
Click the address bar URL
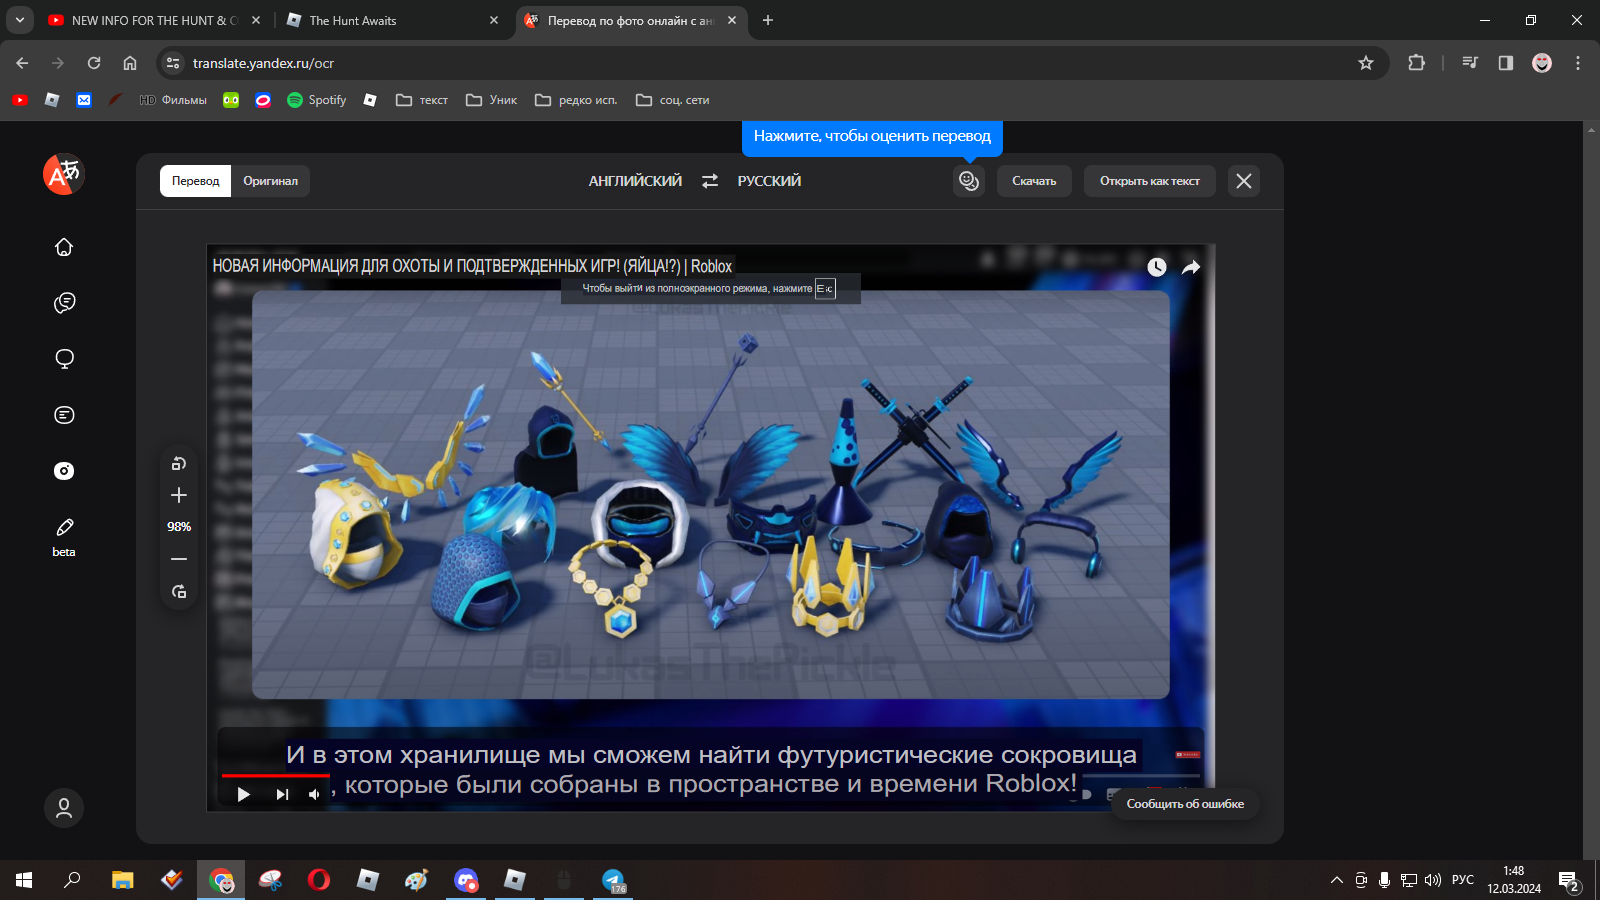click(x=263, y=63)
